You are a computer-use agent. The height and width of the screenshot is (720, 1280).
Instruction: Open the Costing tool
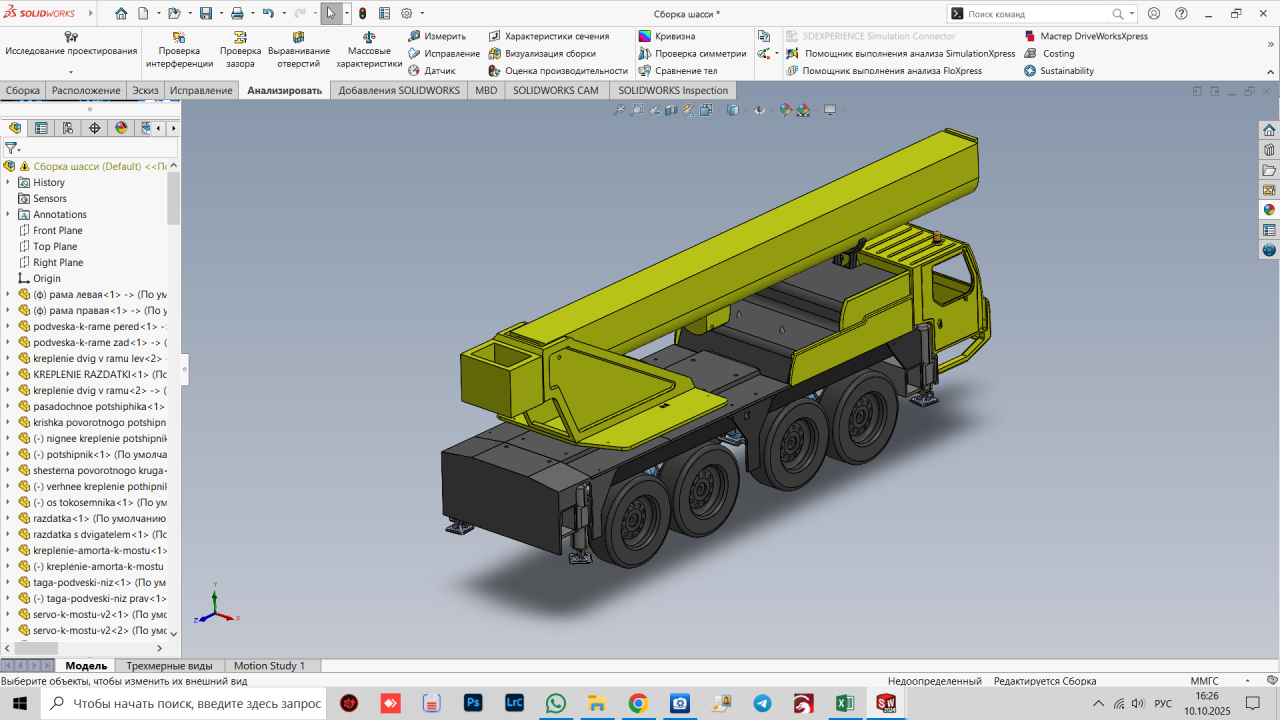[1030, 54]
